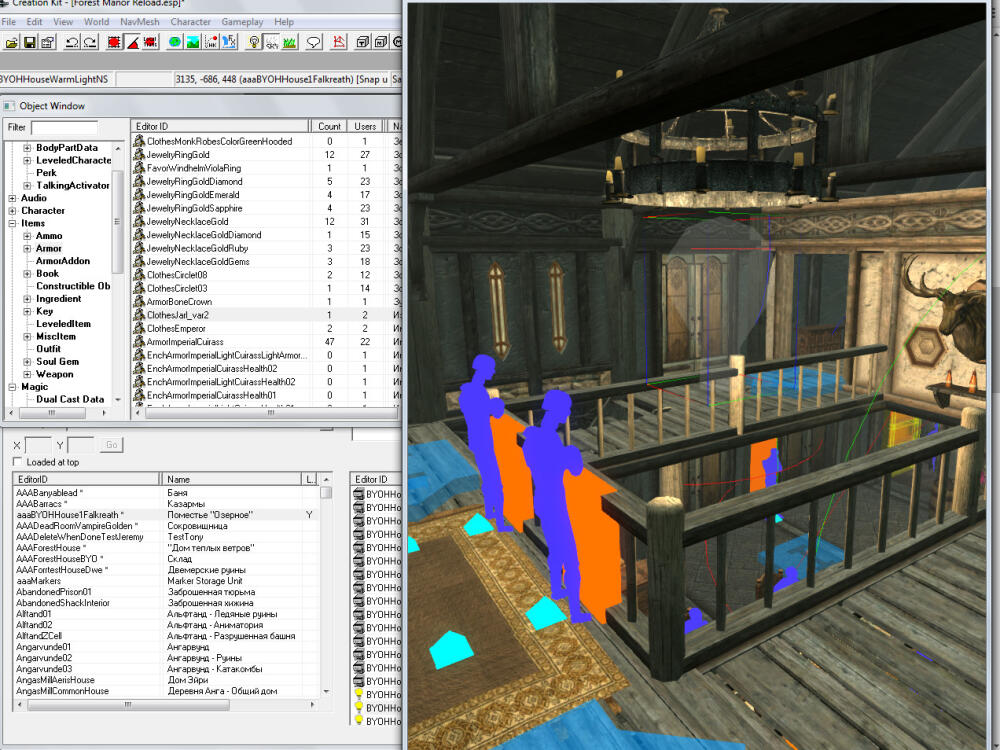The height and width of the screenshot is (750, 1000).
Task: Click the Open plugin folder icon
Action: pos(11,42)
